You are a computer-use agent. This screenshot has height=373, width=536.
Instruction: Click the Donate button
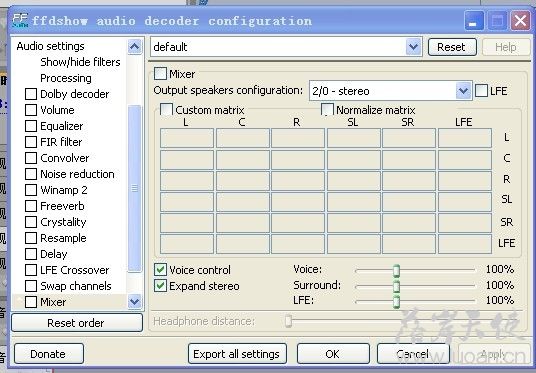click(49, 354)
